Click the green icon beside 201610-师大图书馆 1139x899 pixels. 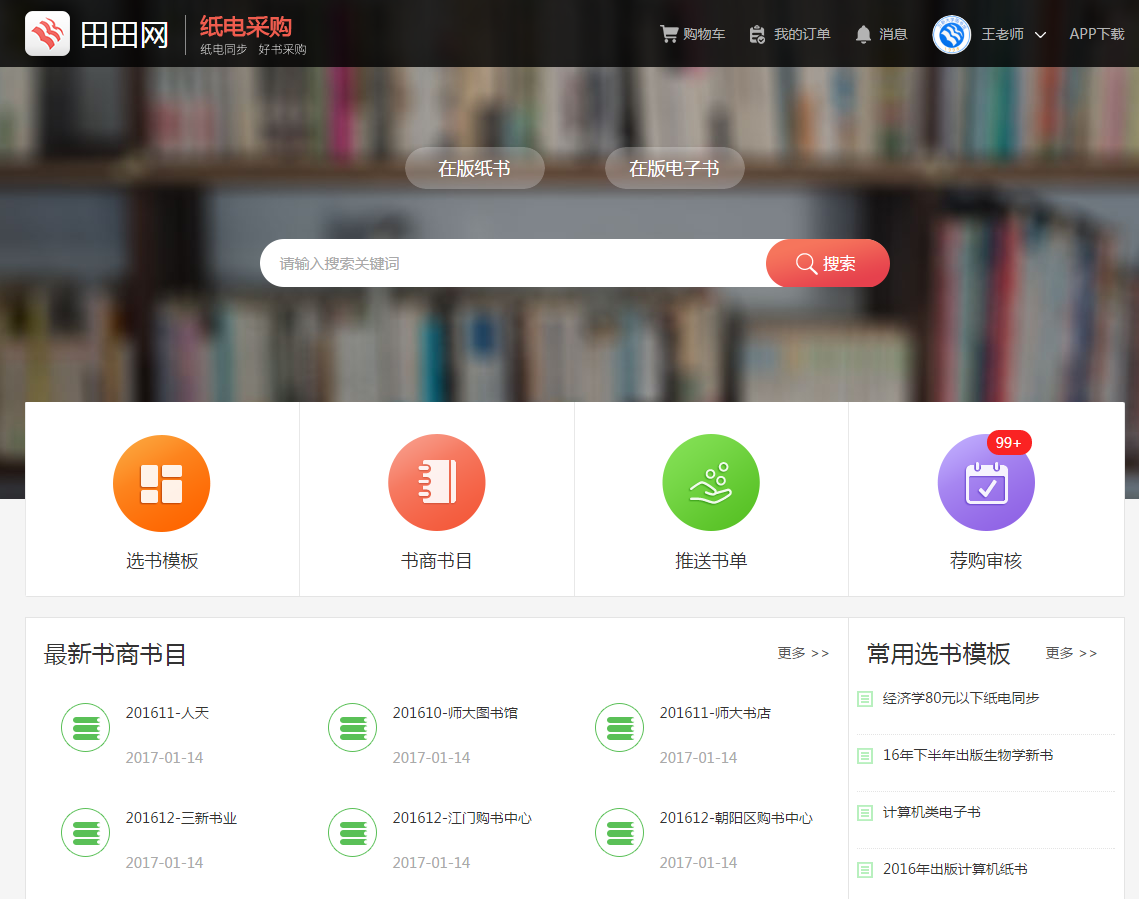[x=352, y=728]
